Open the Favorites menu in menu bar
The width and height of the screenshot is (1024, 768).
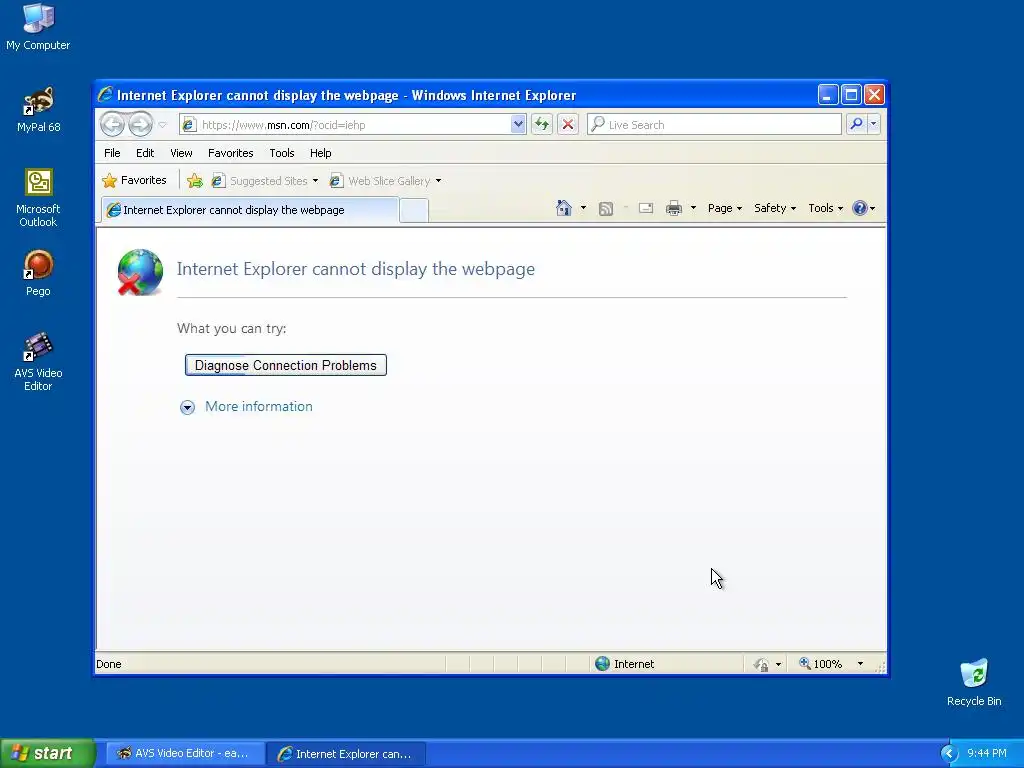tap(231, 153)
